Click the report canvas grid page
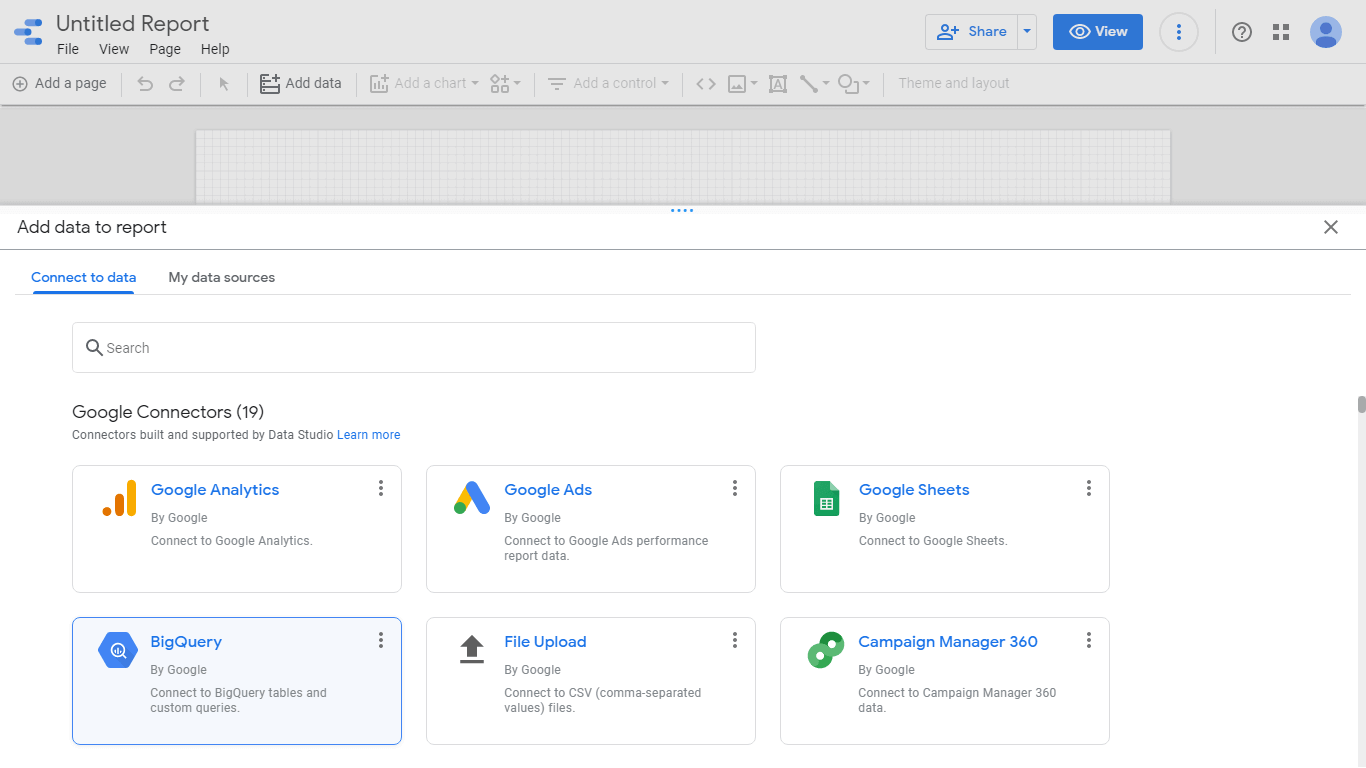The image size is (1366, 768). click(682, 167)
